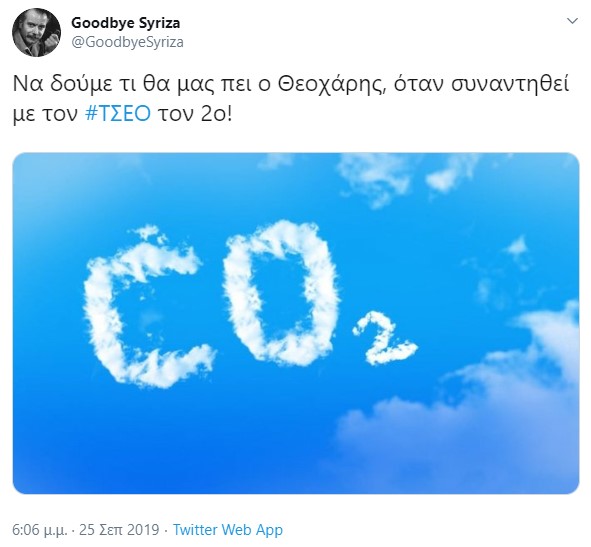
Task: Open the 25 Σεπ 2019 date link
Action: click(119, 530)
